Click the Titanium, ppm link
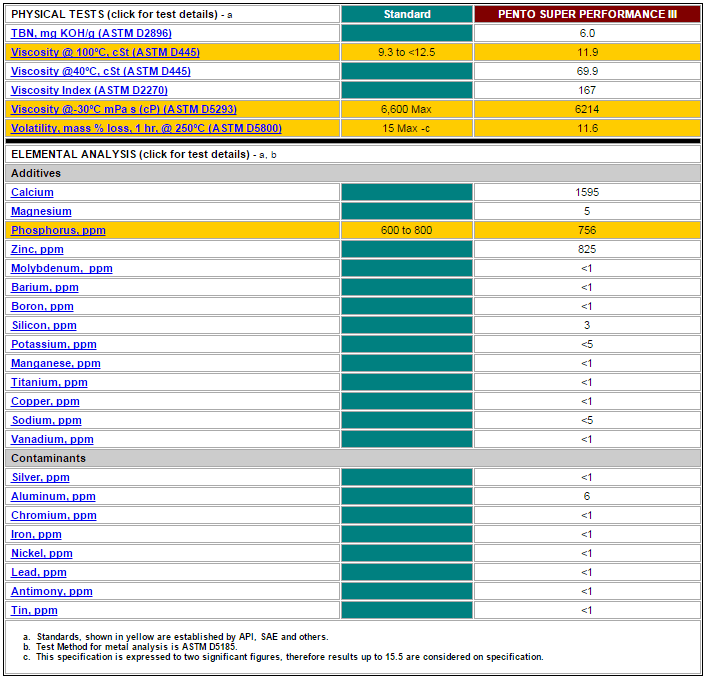This screenshot has height=680, width=707. point(49,382)
